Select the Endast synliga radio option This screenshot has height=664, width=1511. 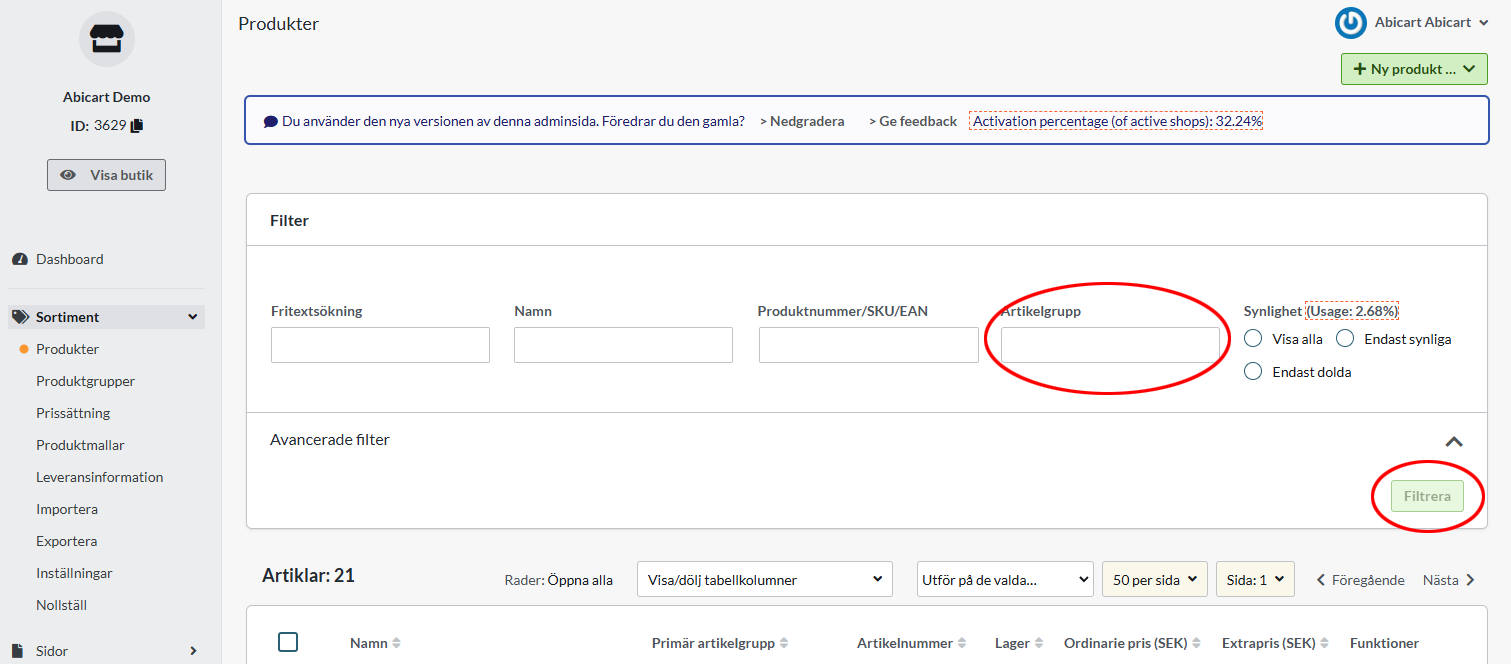[1345, 339]
